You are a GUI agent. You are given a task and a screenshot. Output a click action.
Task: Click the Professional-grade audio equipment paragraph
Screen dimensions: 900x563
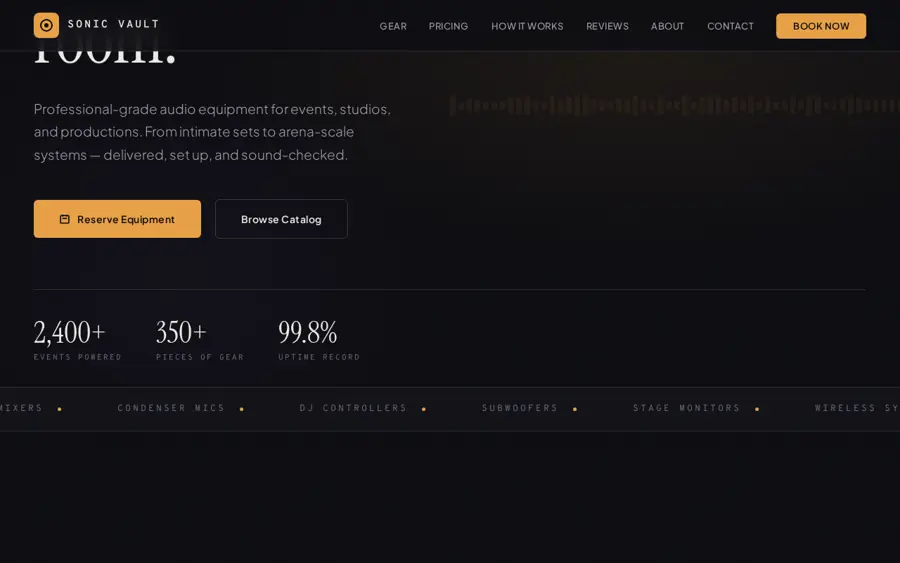[x=212, y=132]
